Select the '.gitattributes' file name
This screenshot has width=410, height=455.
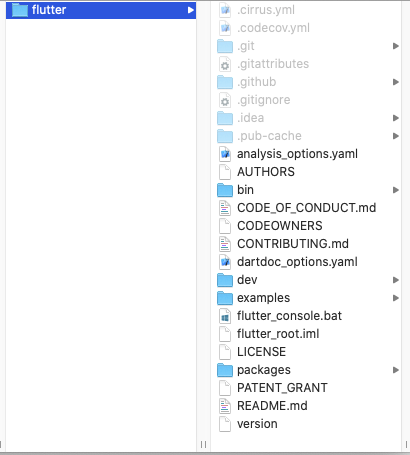click(273, 64)
